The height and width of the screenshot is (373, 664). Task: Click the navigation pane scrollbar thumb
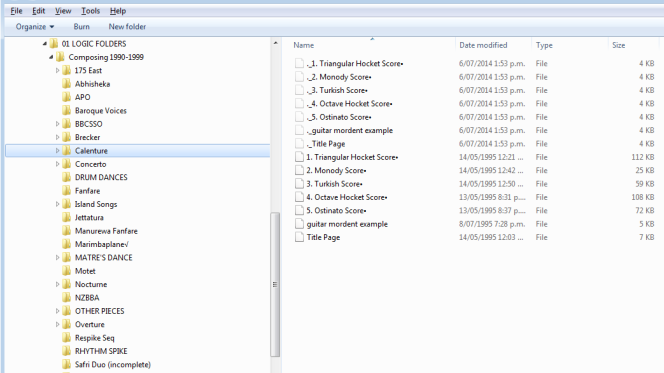275,285
